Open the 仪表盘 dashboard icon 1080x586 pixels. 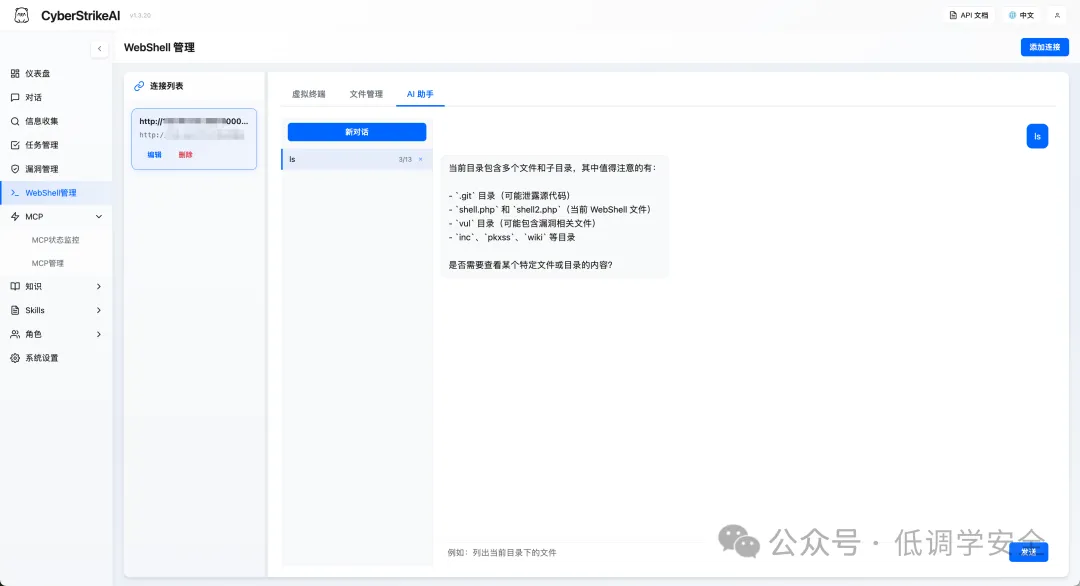[15, 74]
